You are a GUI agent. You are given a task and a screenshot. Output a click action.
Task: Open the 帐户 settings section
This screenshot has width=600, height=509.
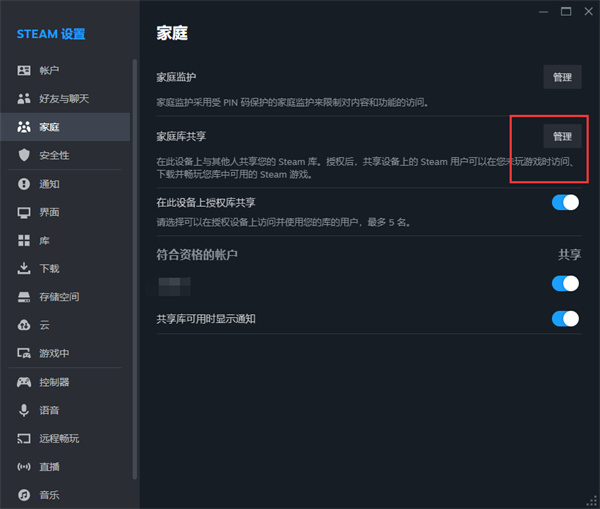[65, 70]
